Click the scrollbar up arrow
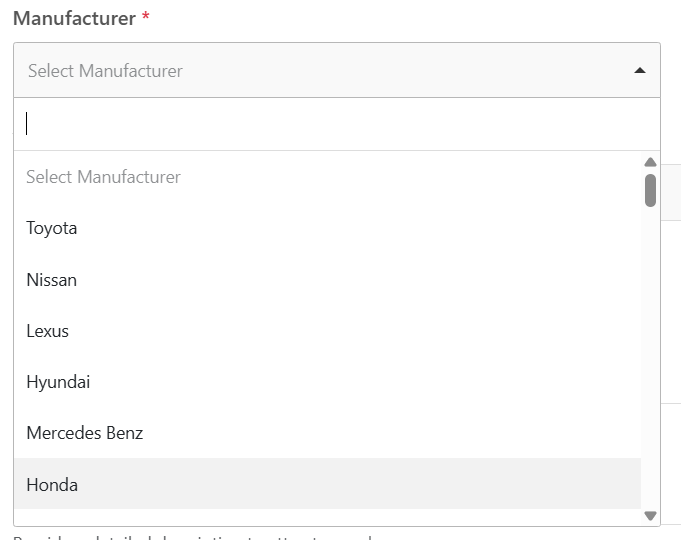 point(650,162)
